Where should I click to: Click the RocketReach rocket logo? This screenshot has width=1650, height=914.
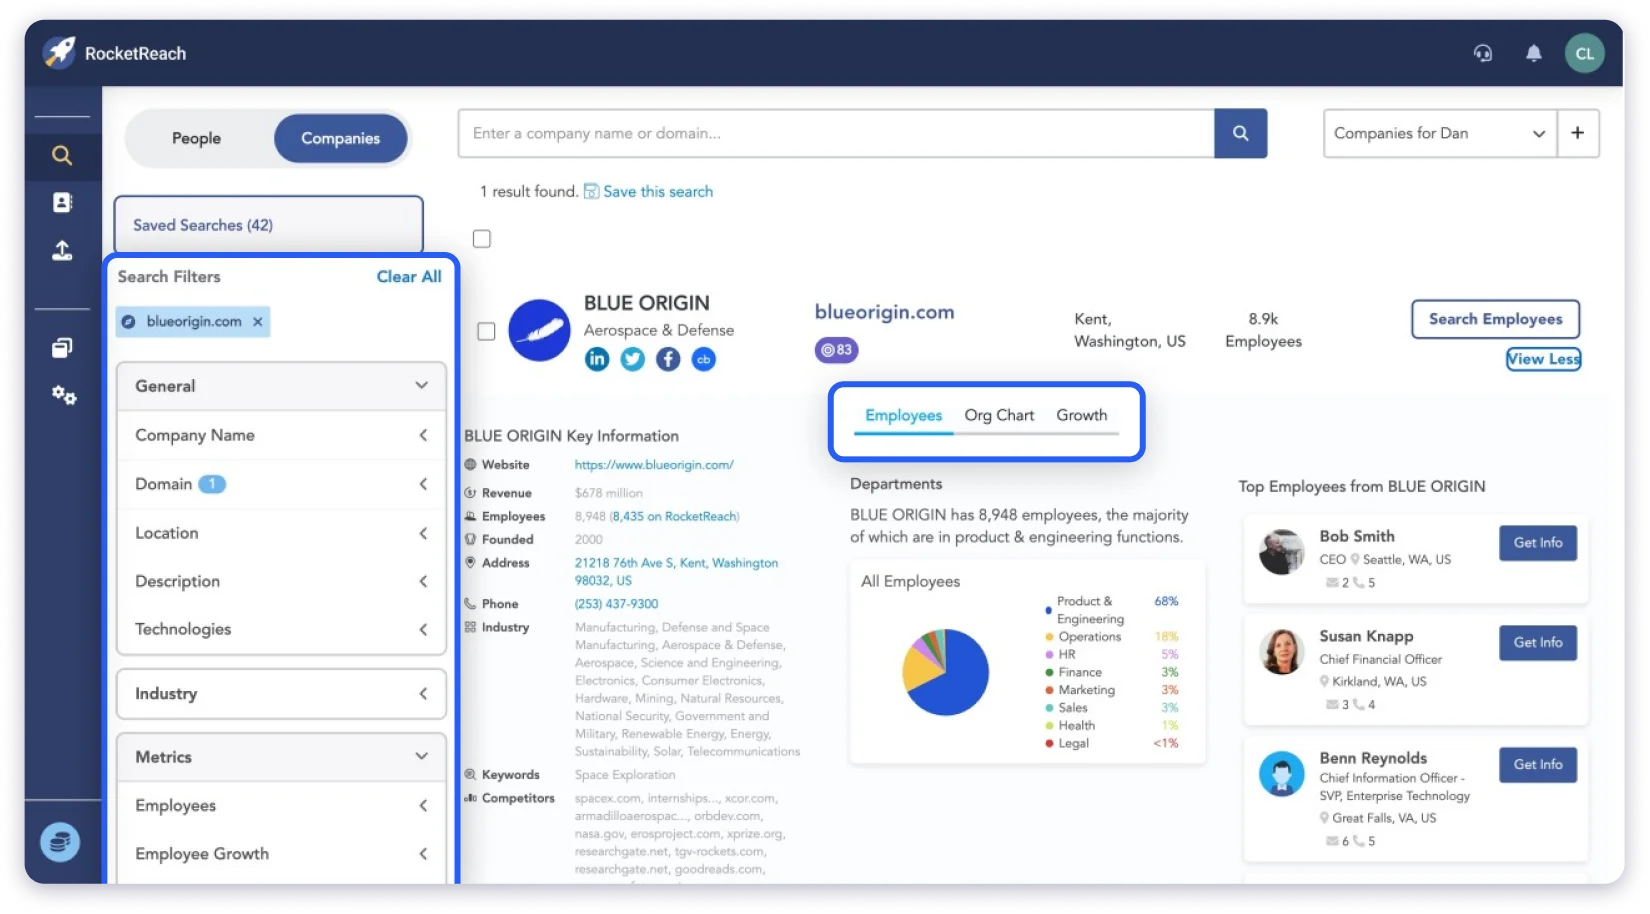[x=59, y=52]
